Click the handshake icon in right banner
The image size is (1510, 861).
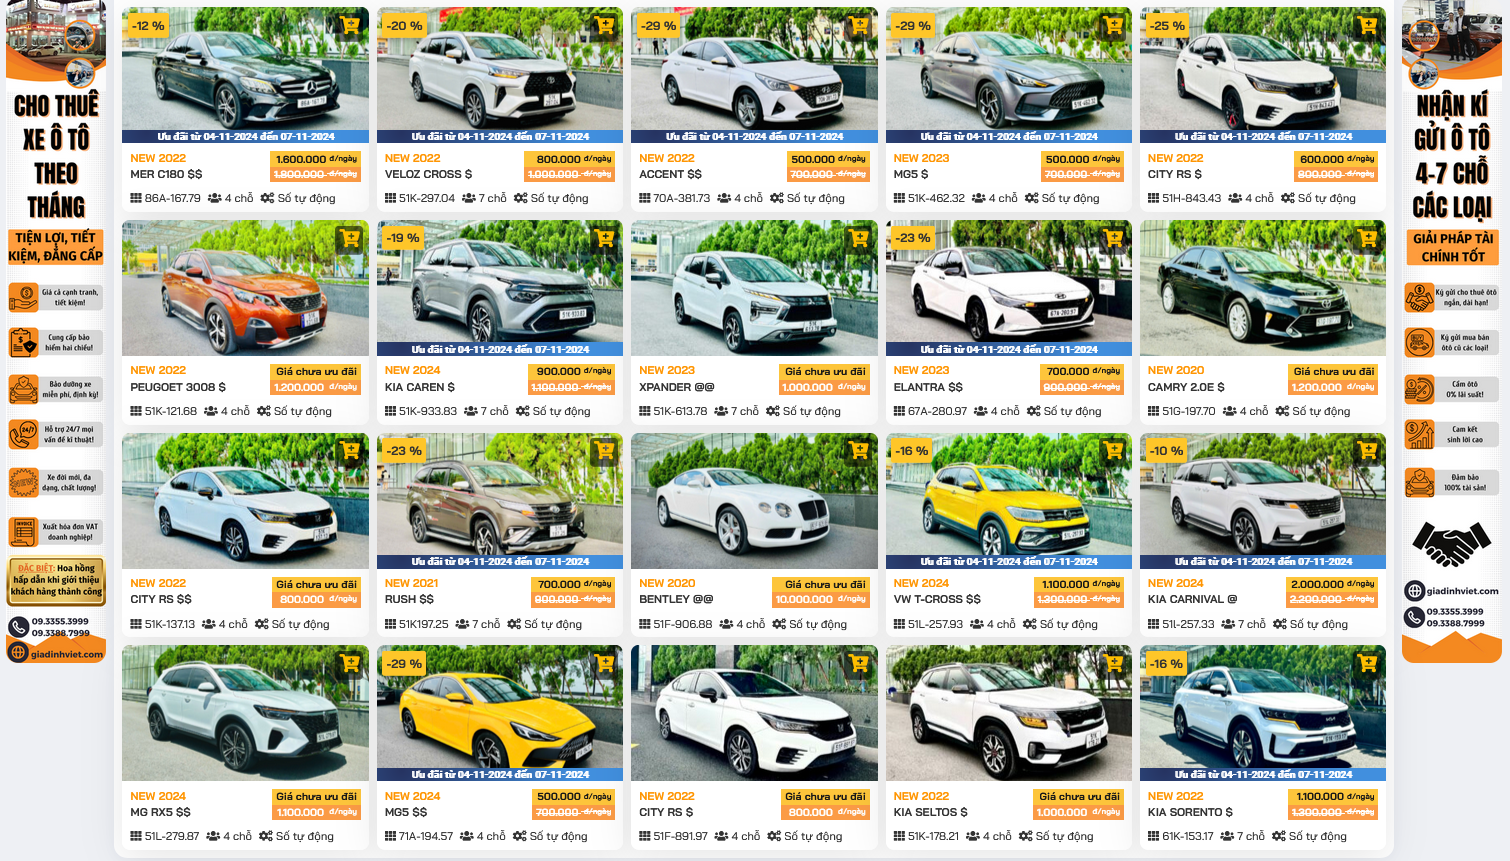[x=1451, y=544]
